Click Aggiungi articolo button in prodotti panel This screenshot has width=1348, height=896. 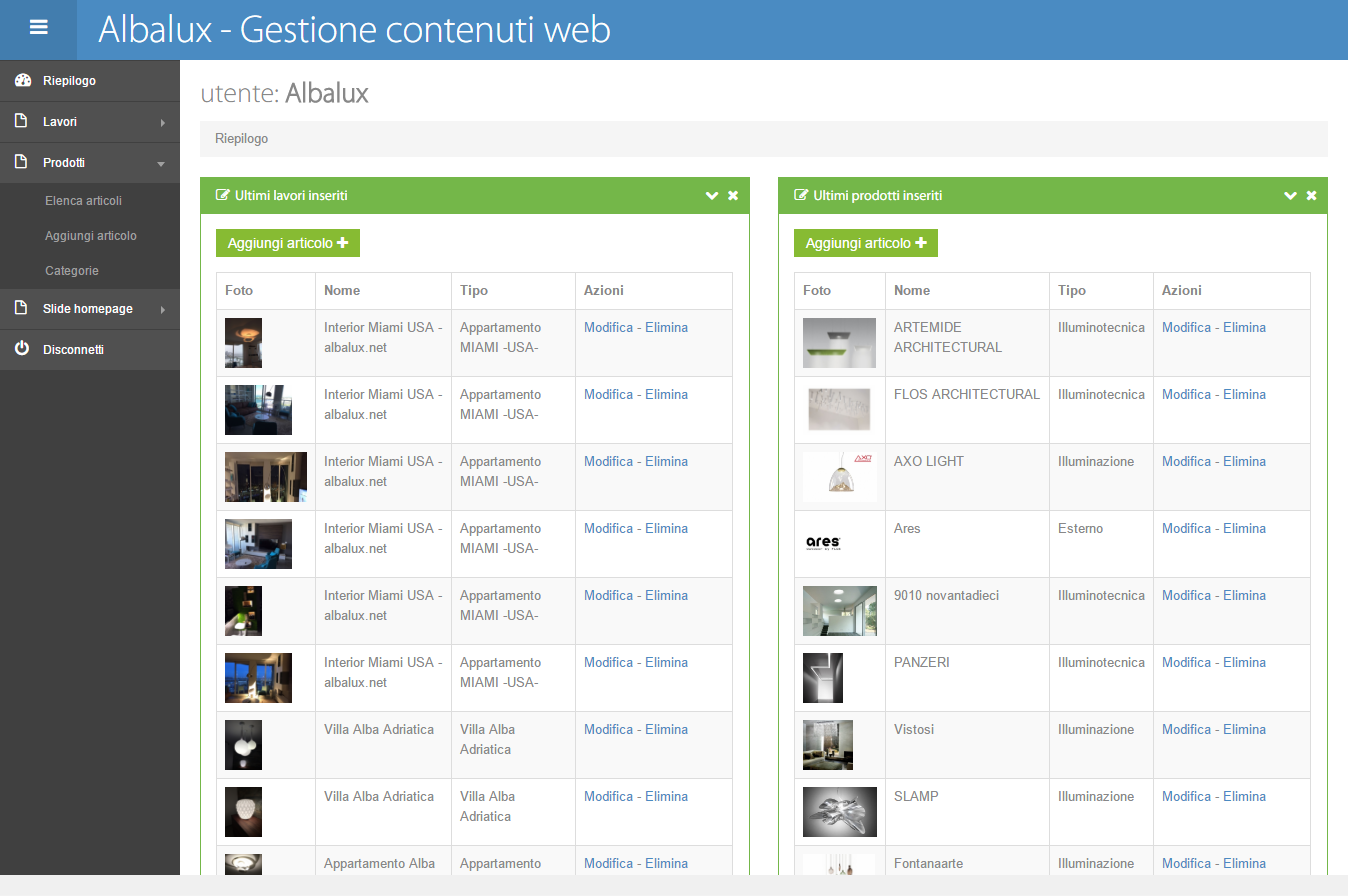pyautogui.click(x=866, y=243)
